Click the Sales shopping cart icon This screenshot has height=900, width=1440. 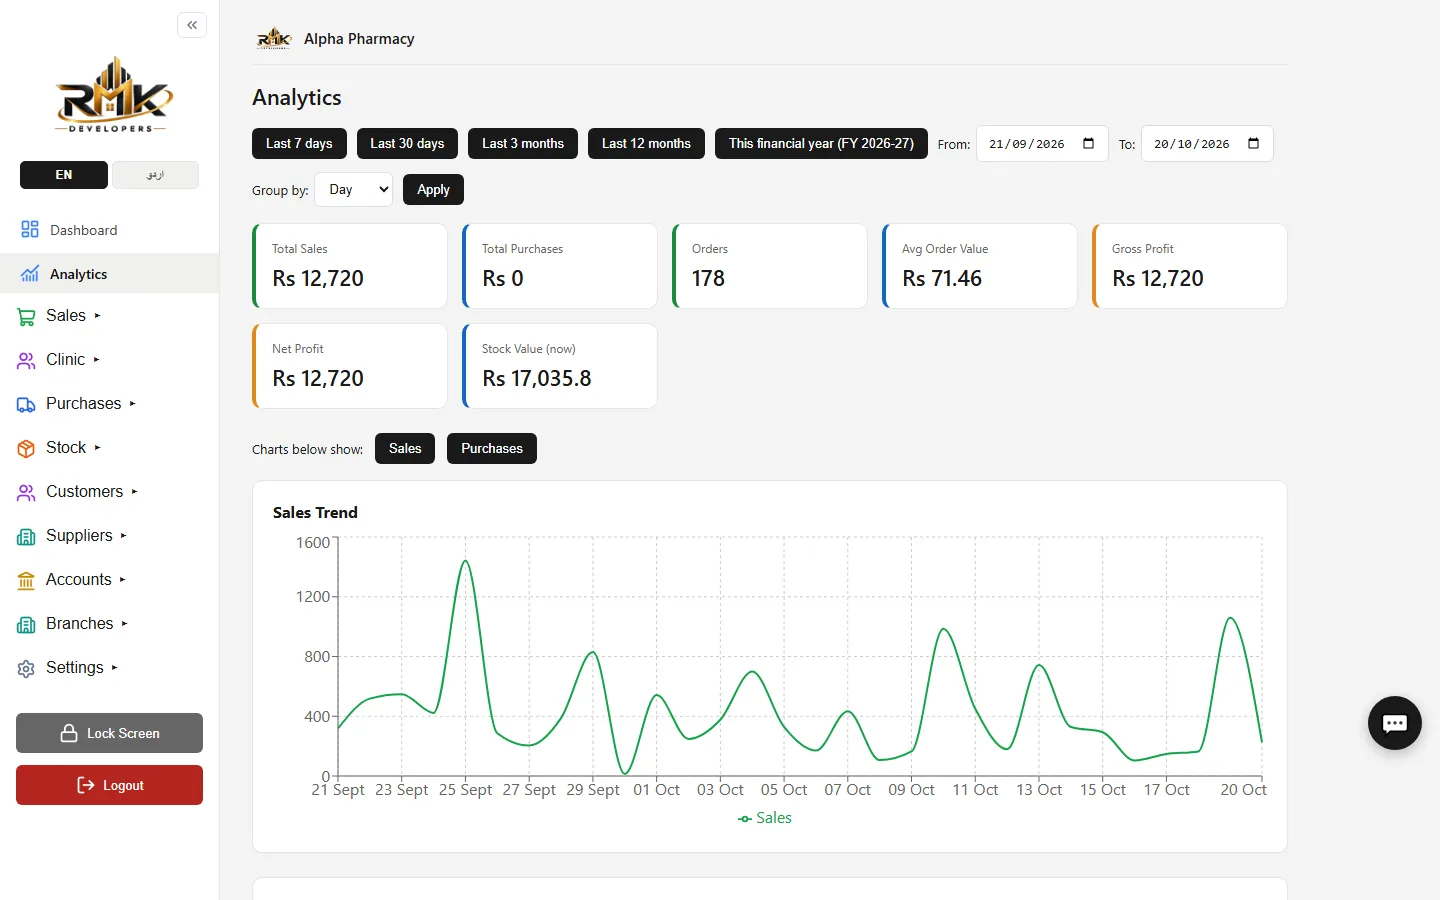click(26, 317)
